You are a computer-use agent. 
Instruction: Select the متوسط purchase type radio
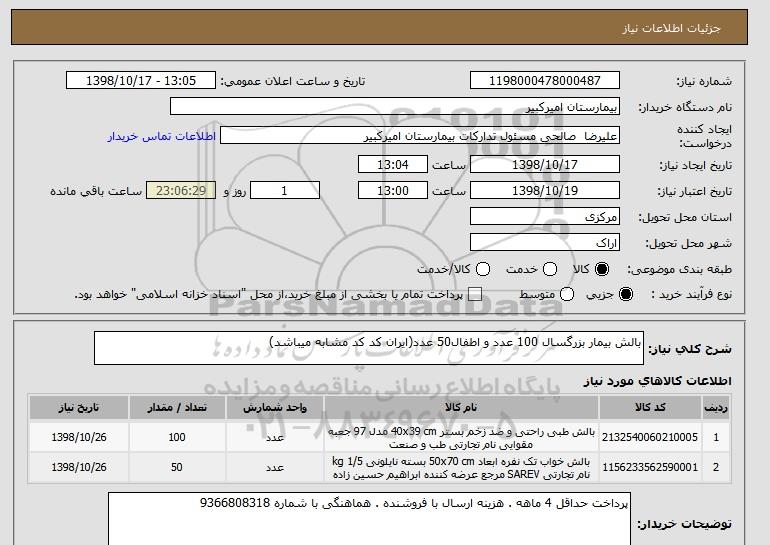pyautogui.click(x=567, y=294)
